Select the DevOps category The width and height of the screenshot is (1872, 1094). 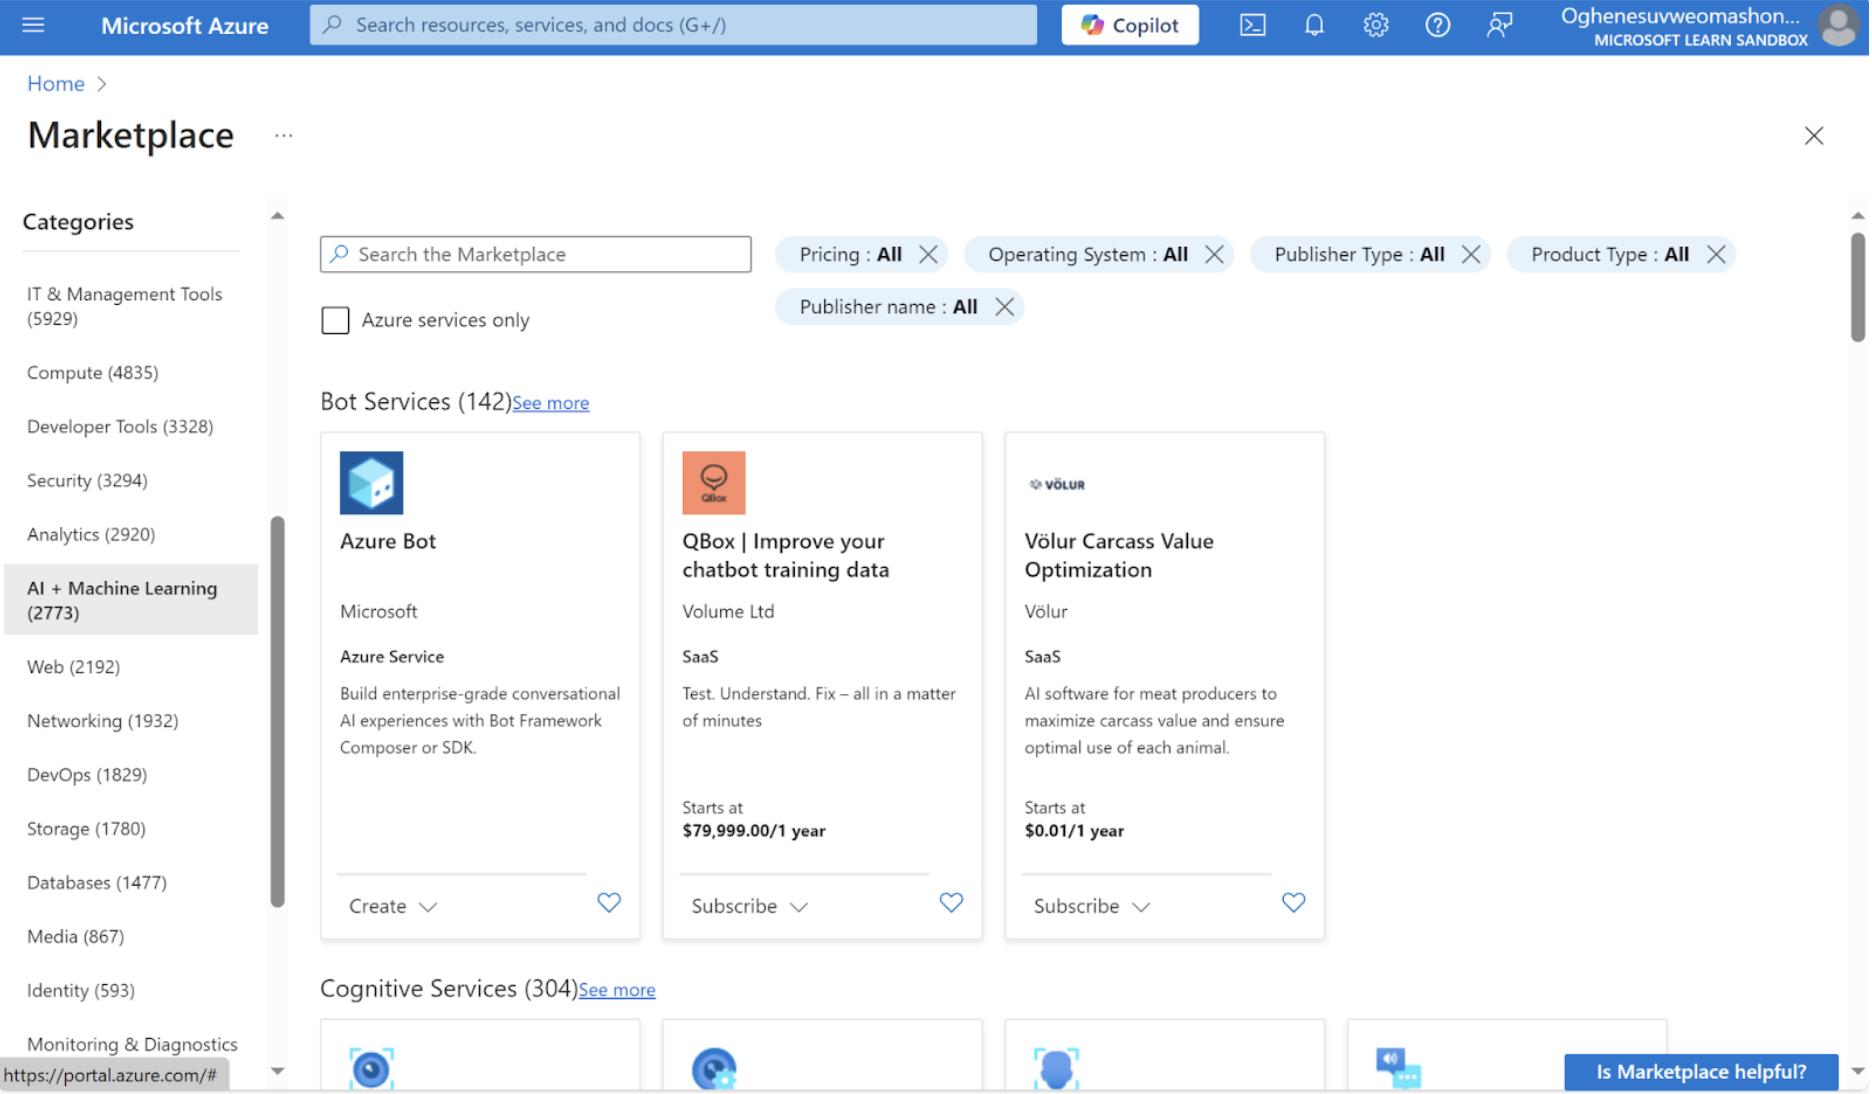pyautogui.click(x=131, y=776)
